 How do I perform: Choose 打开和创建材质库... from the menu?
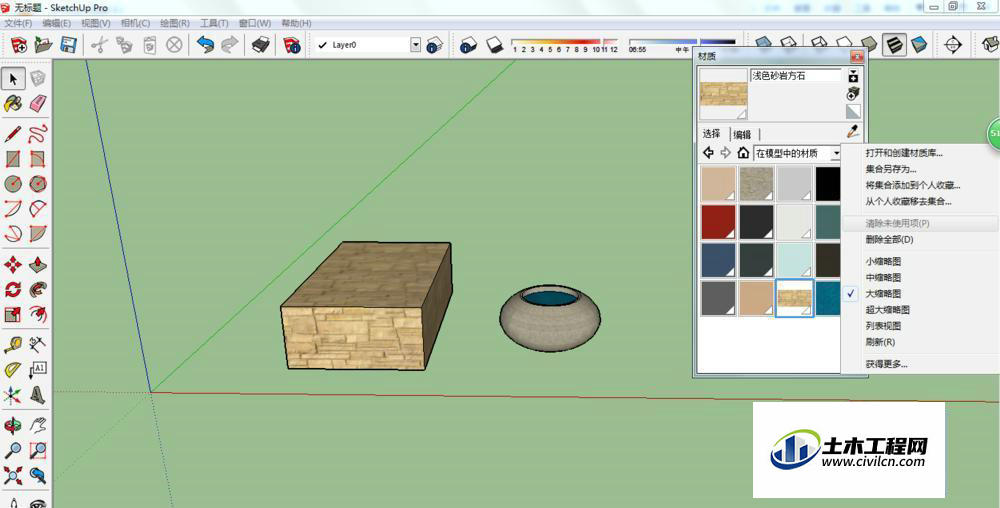[904, 153]
